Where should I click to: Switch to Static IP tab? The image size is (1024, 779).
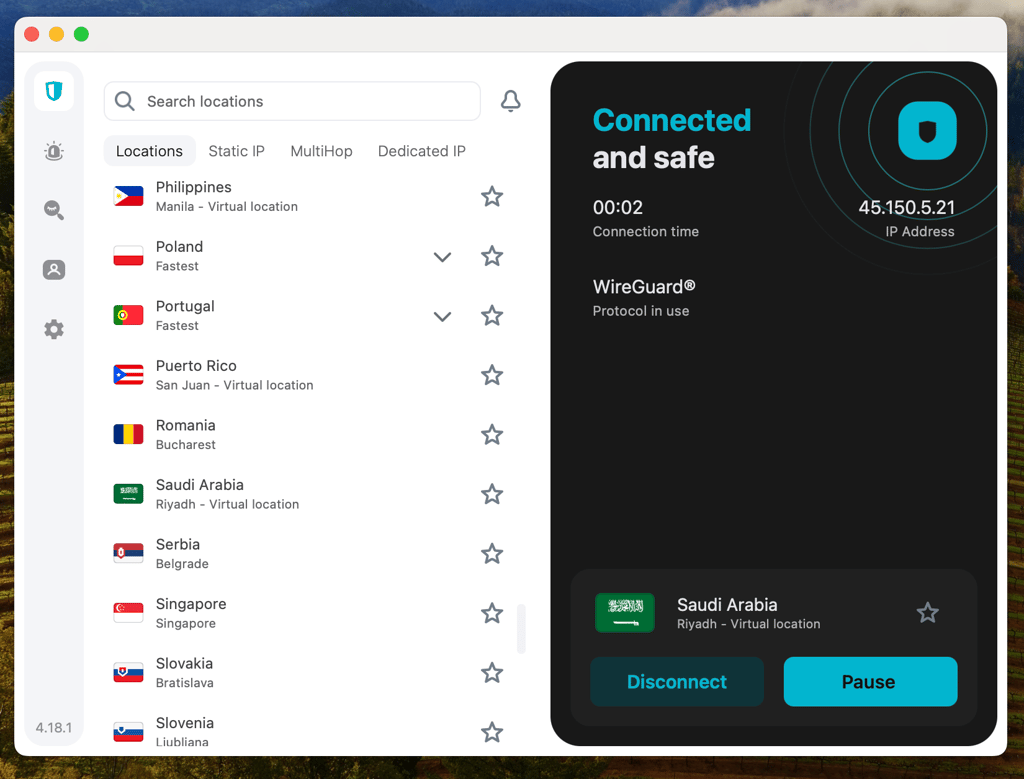coord(236,151)
